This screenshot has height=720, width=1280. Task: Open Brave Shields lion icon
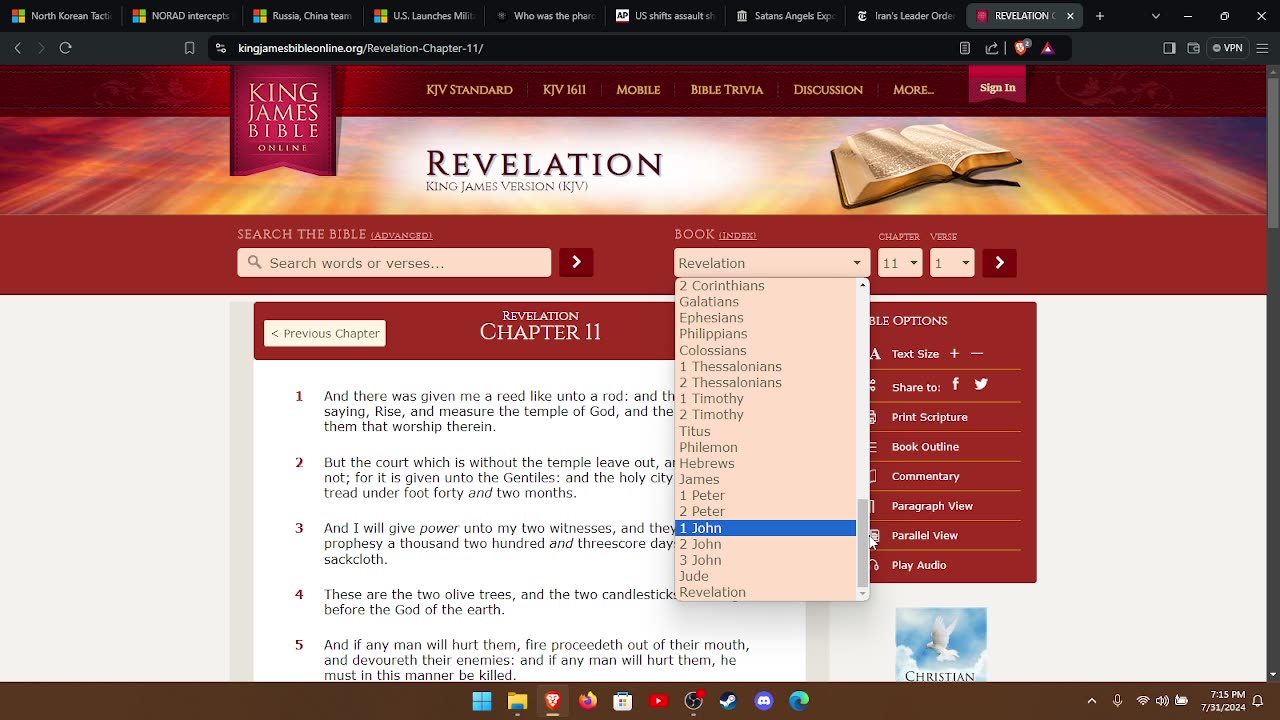click(1021, 48)
